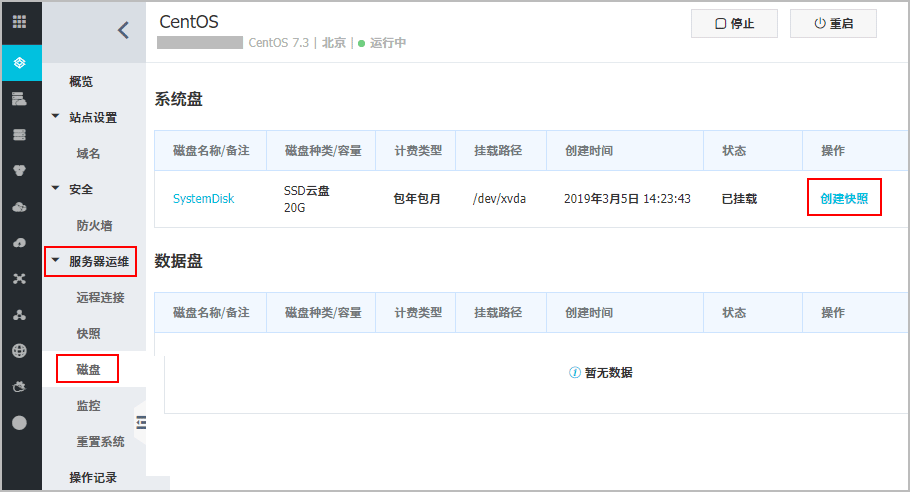The height and width of the screenshot is (492, 910).
Task: Open the SystemDisk disk link
Action: click(x=203, y=199)
